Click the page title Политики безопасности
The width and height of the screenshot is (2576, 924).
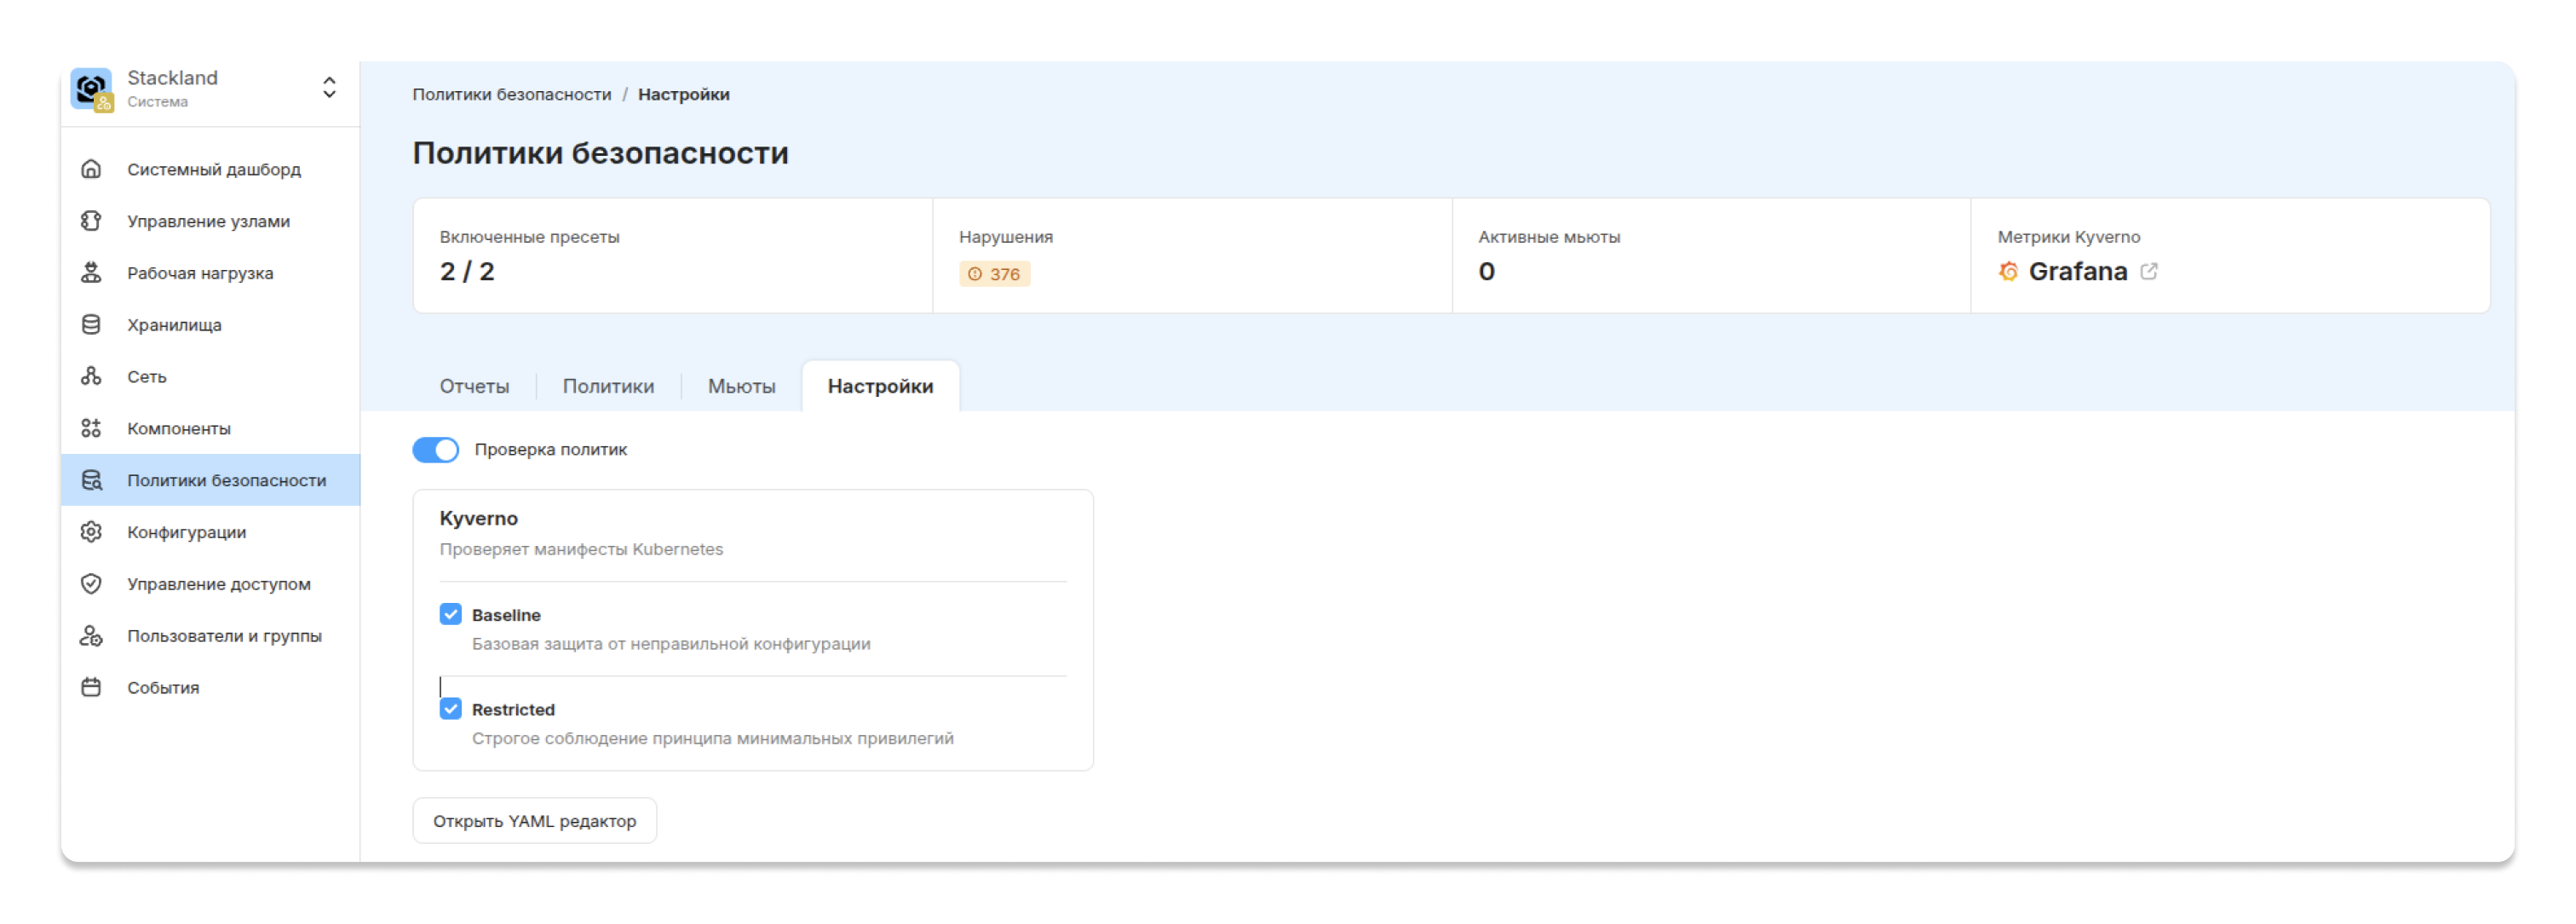[600, 154]
